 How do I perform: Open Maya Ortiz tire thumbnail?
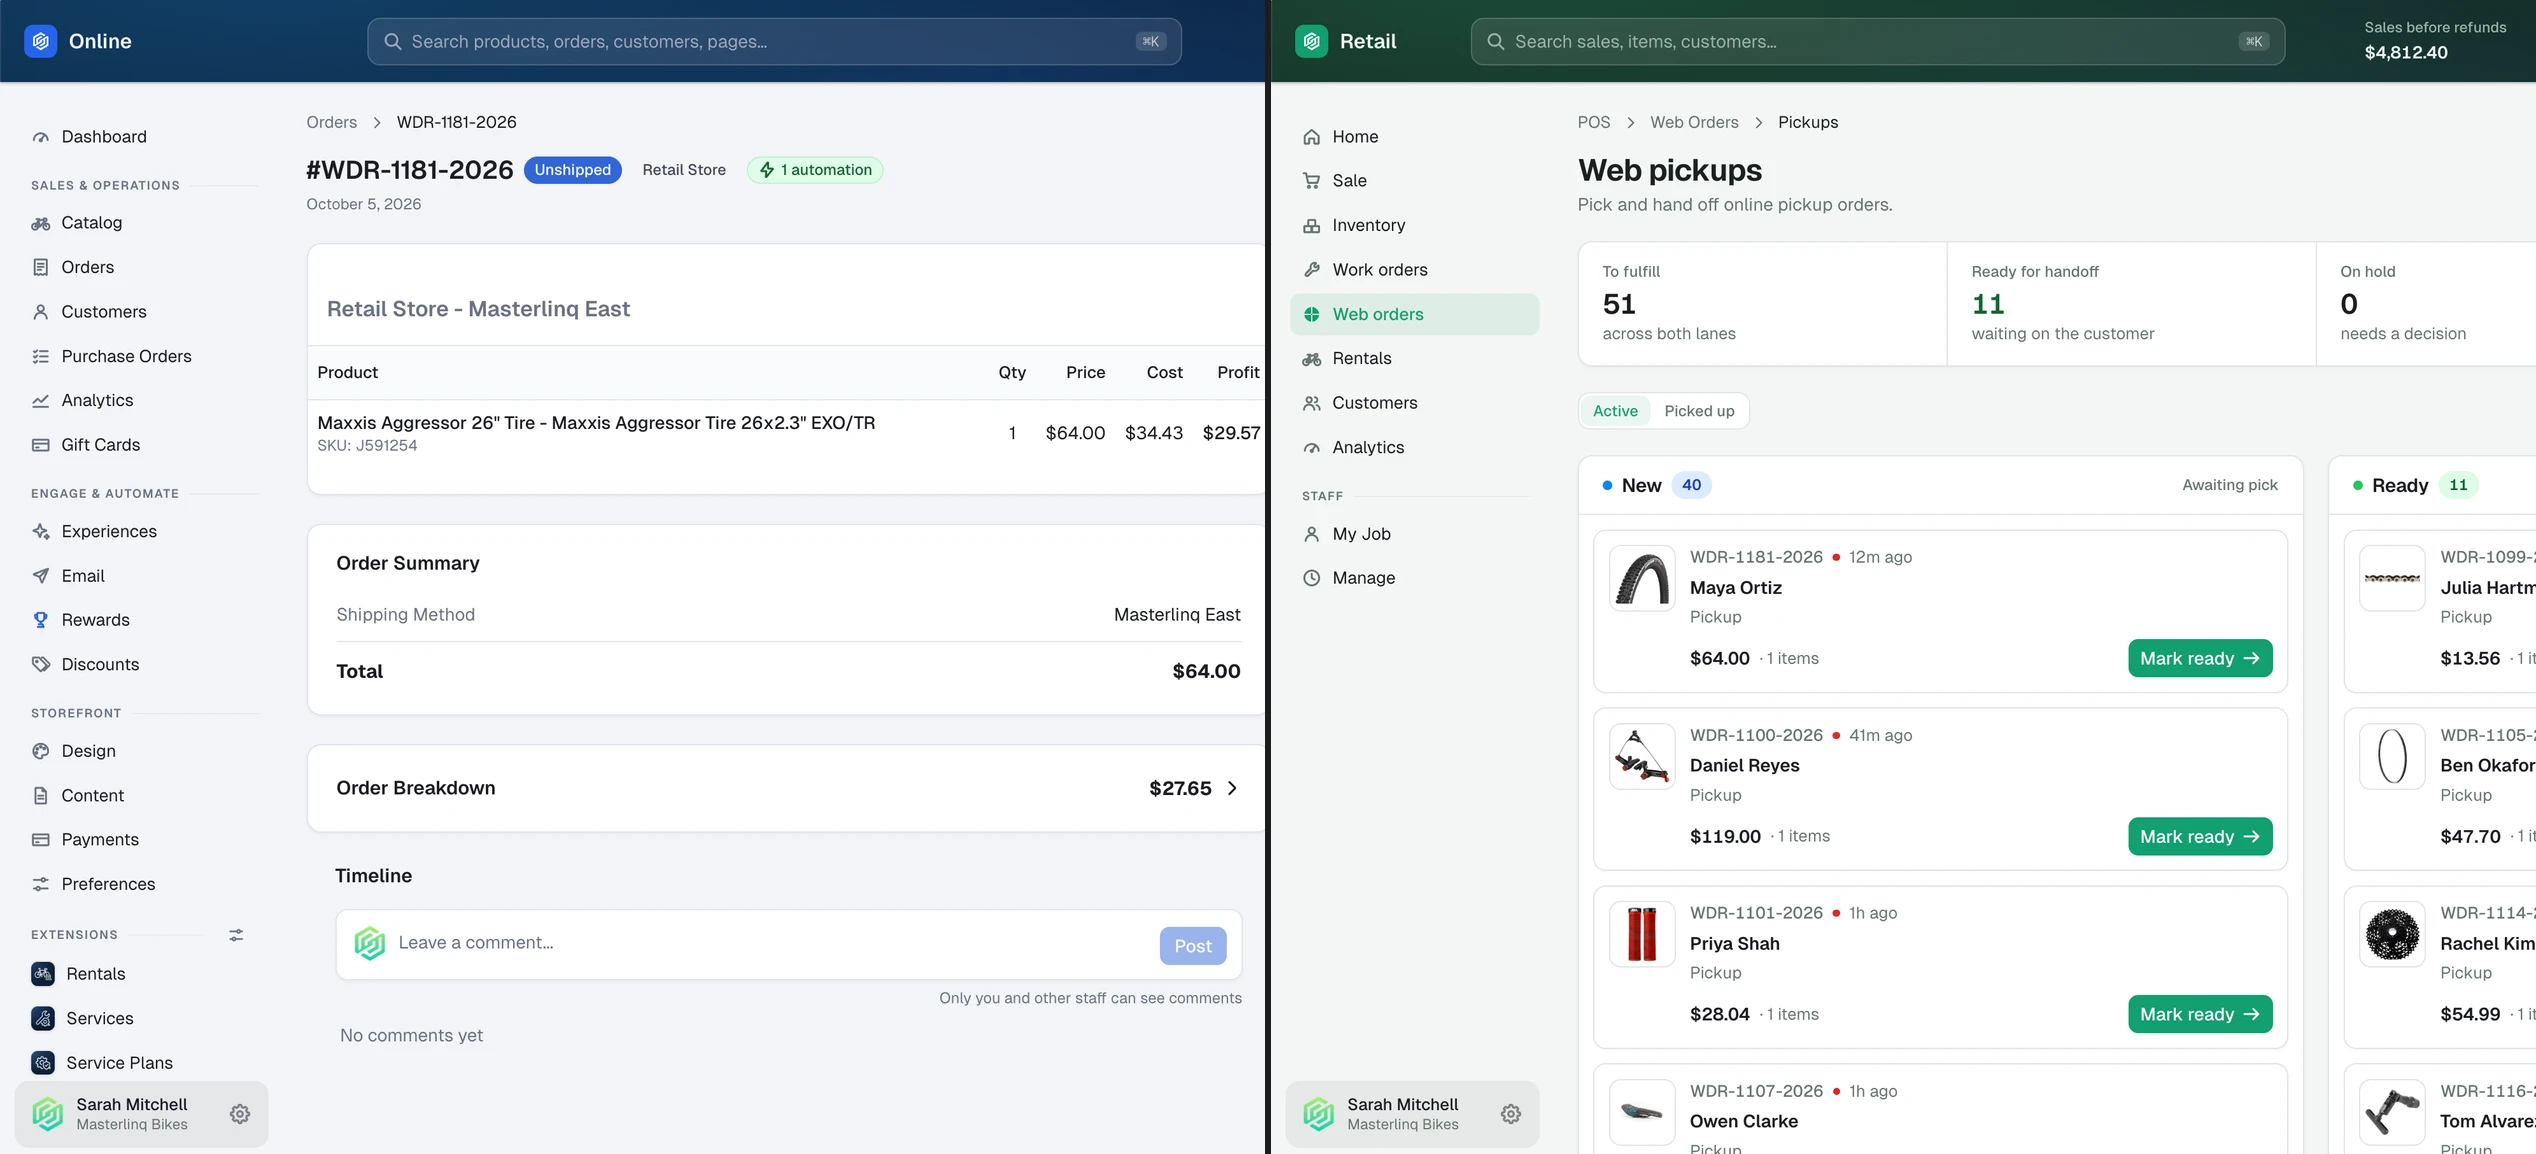click(x=1642, y=578)
